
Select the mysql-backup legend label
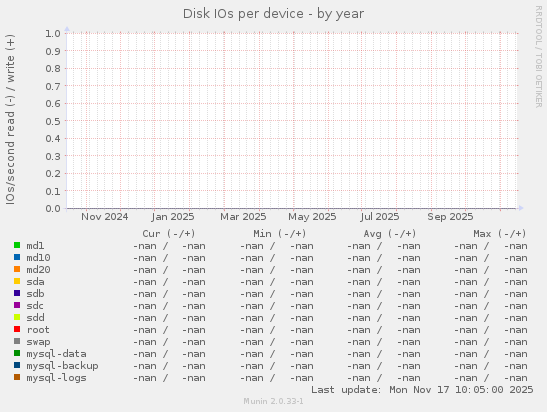(x=62, y=366)
